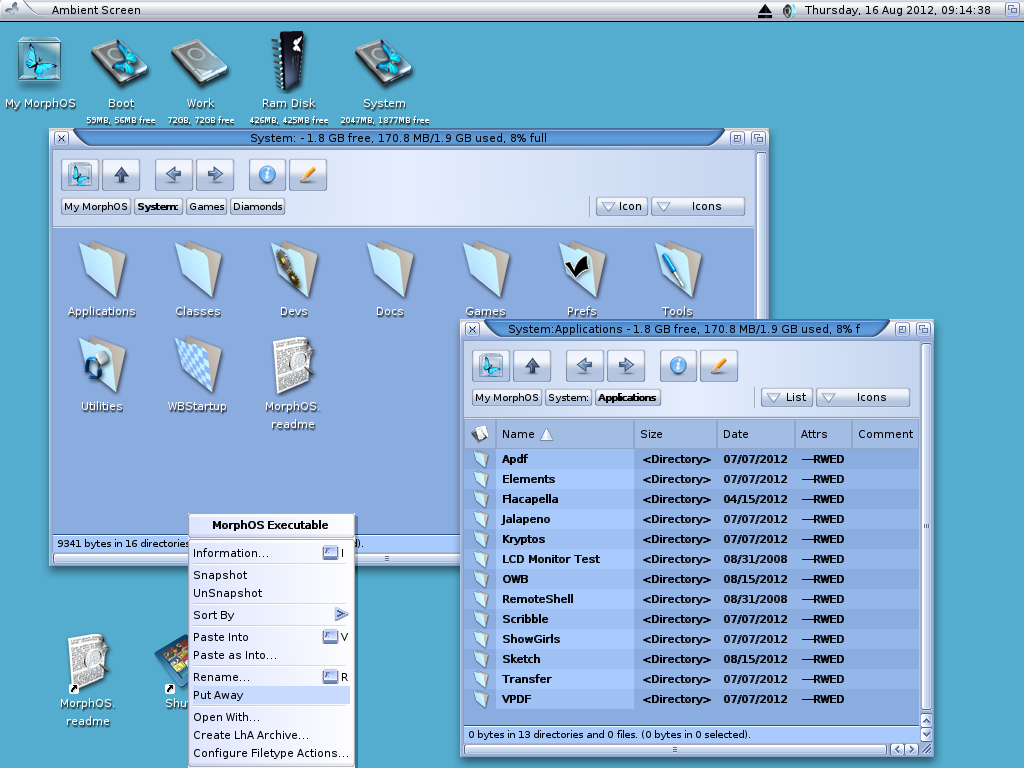This screenshot has width=1024, height=768.
Task: Click My MorphOS breadcrumb in System window
Action: click(x=96, y=206)
